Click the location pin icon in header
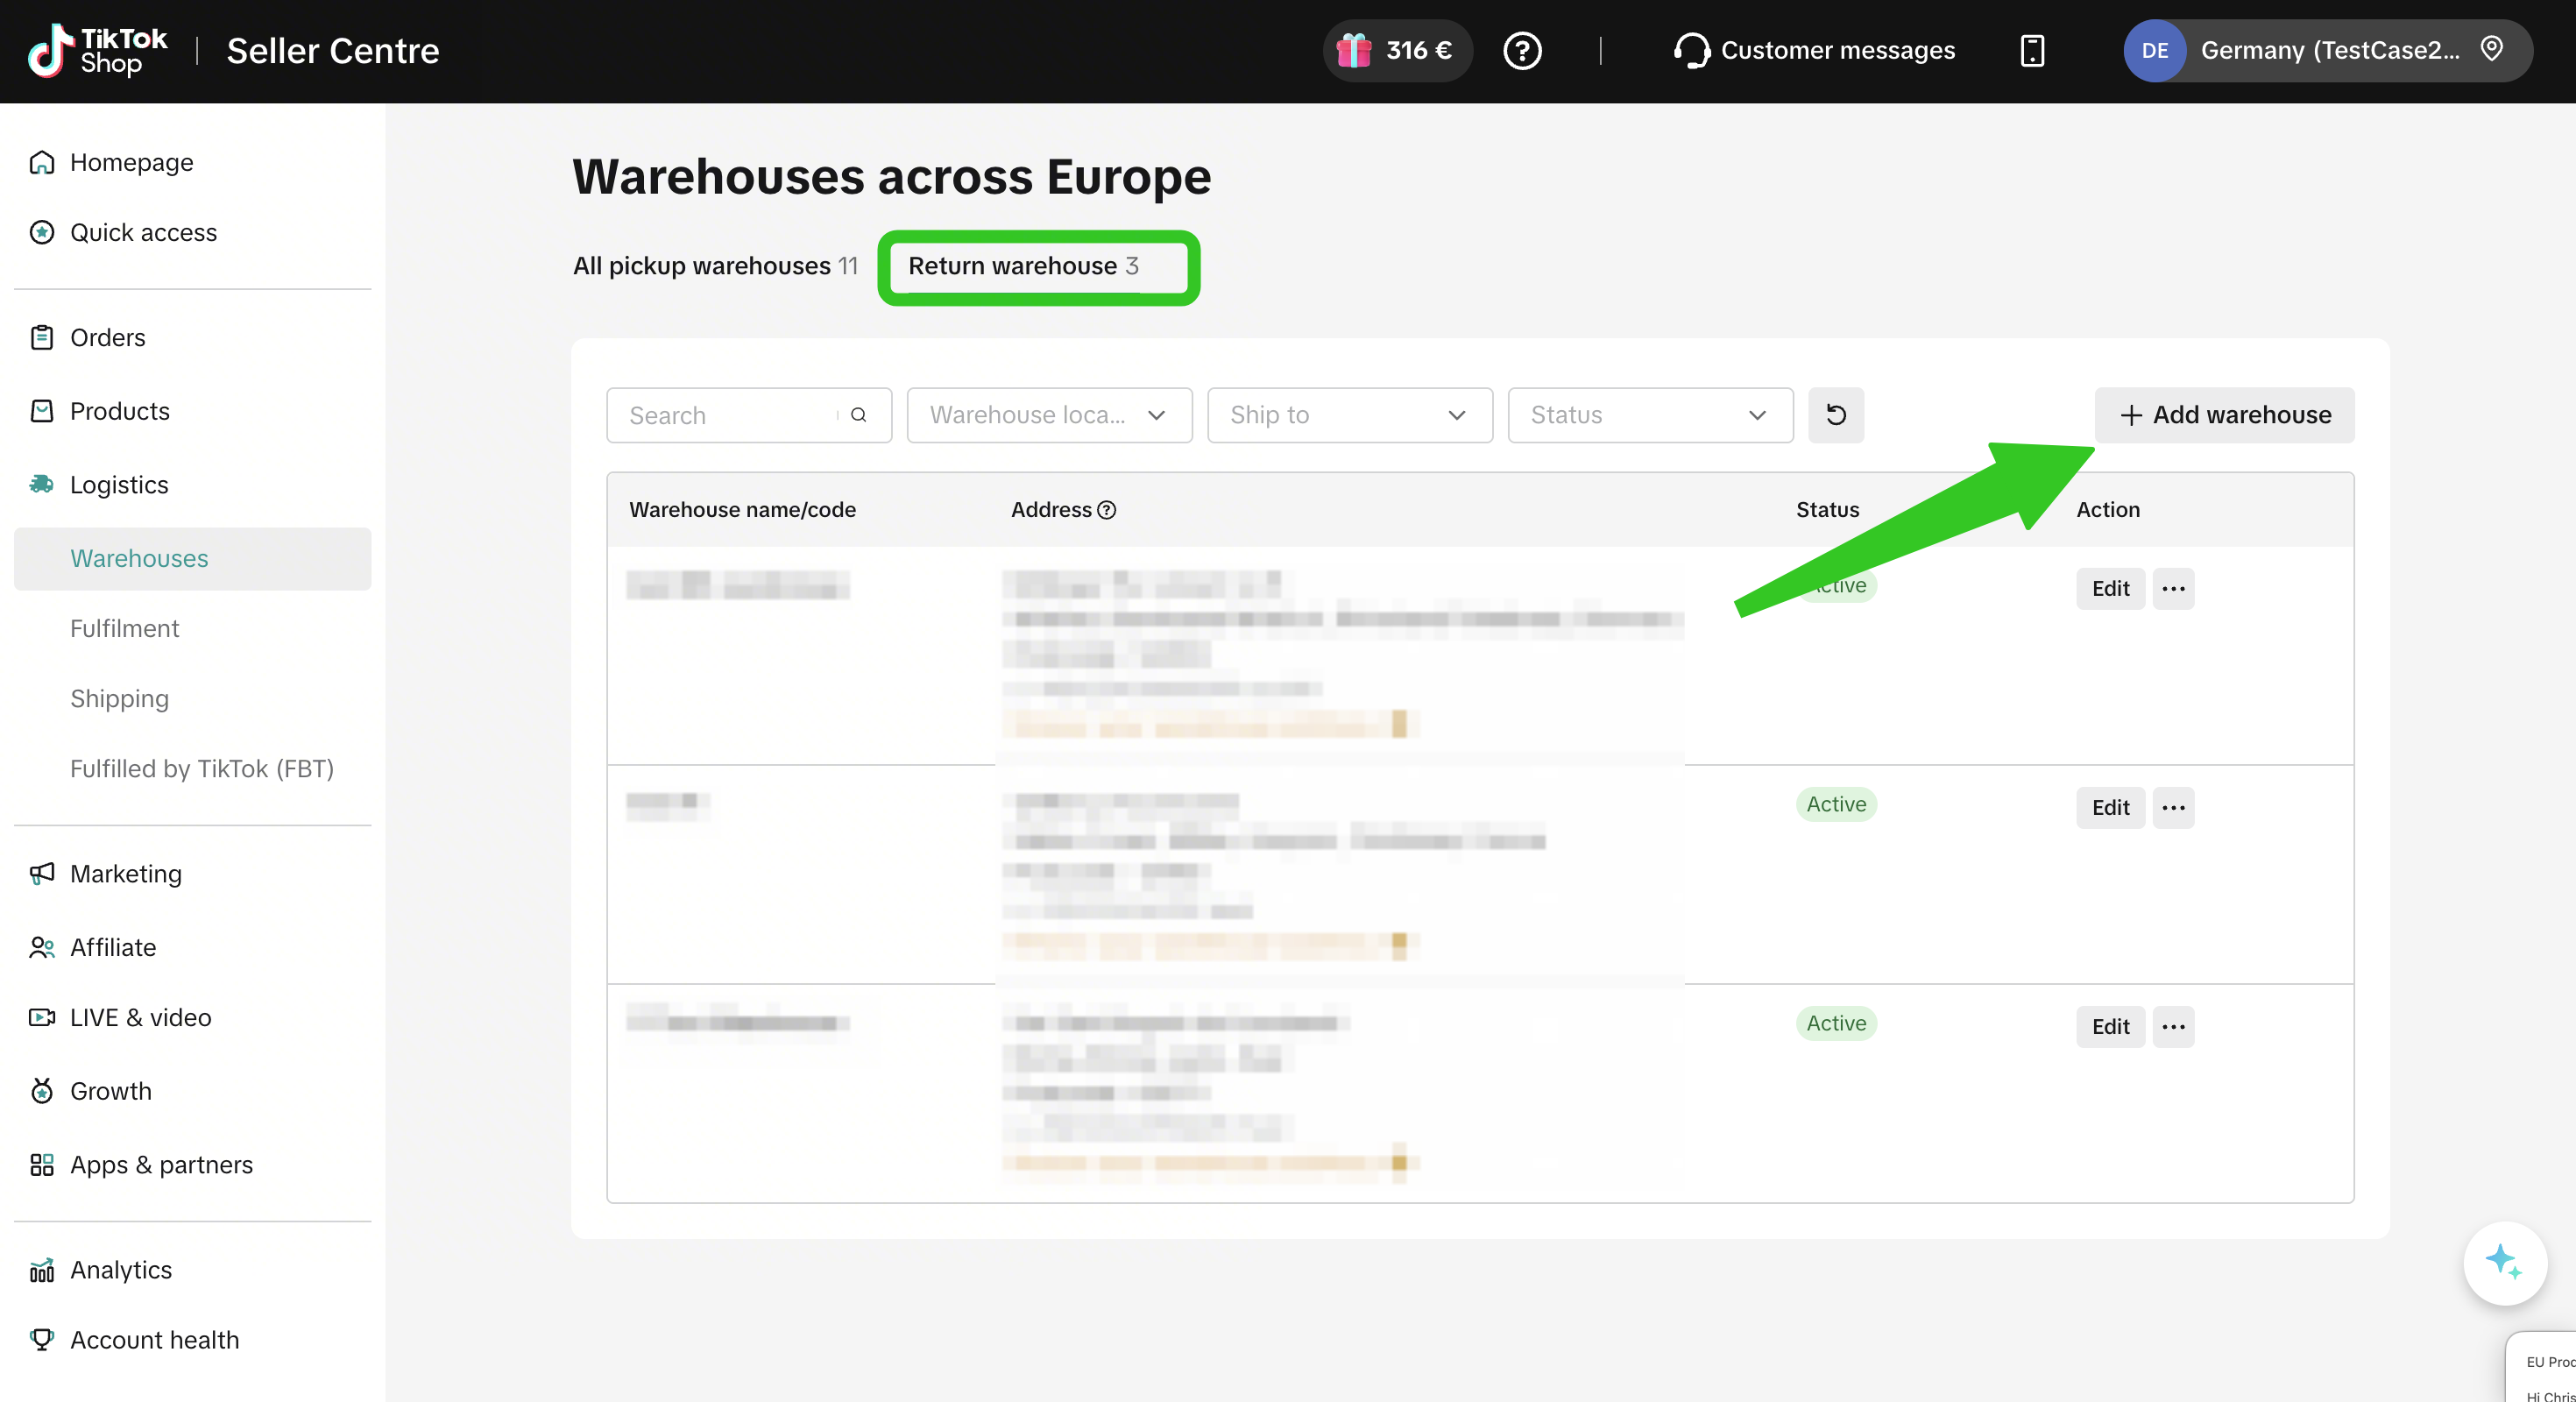 (x=2491, y=48)
